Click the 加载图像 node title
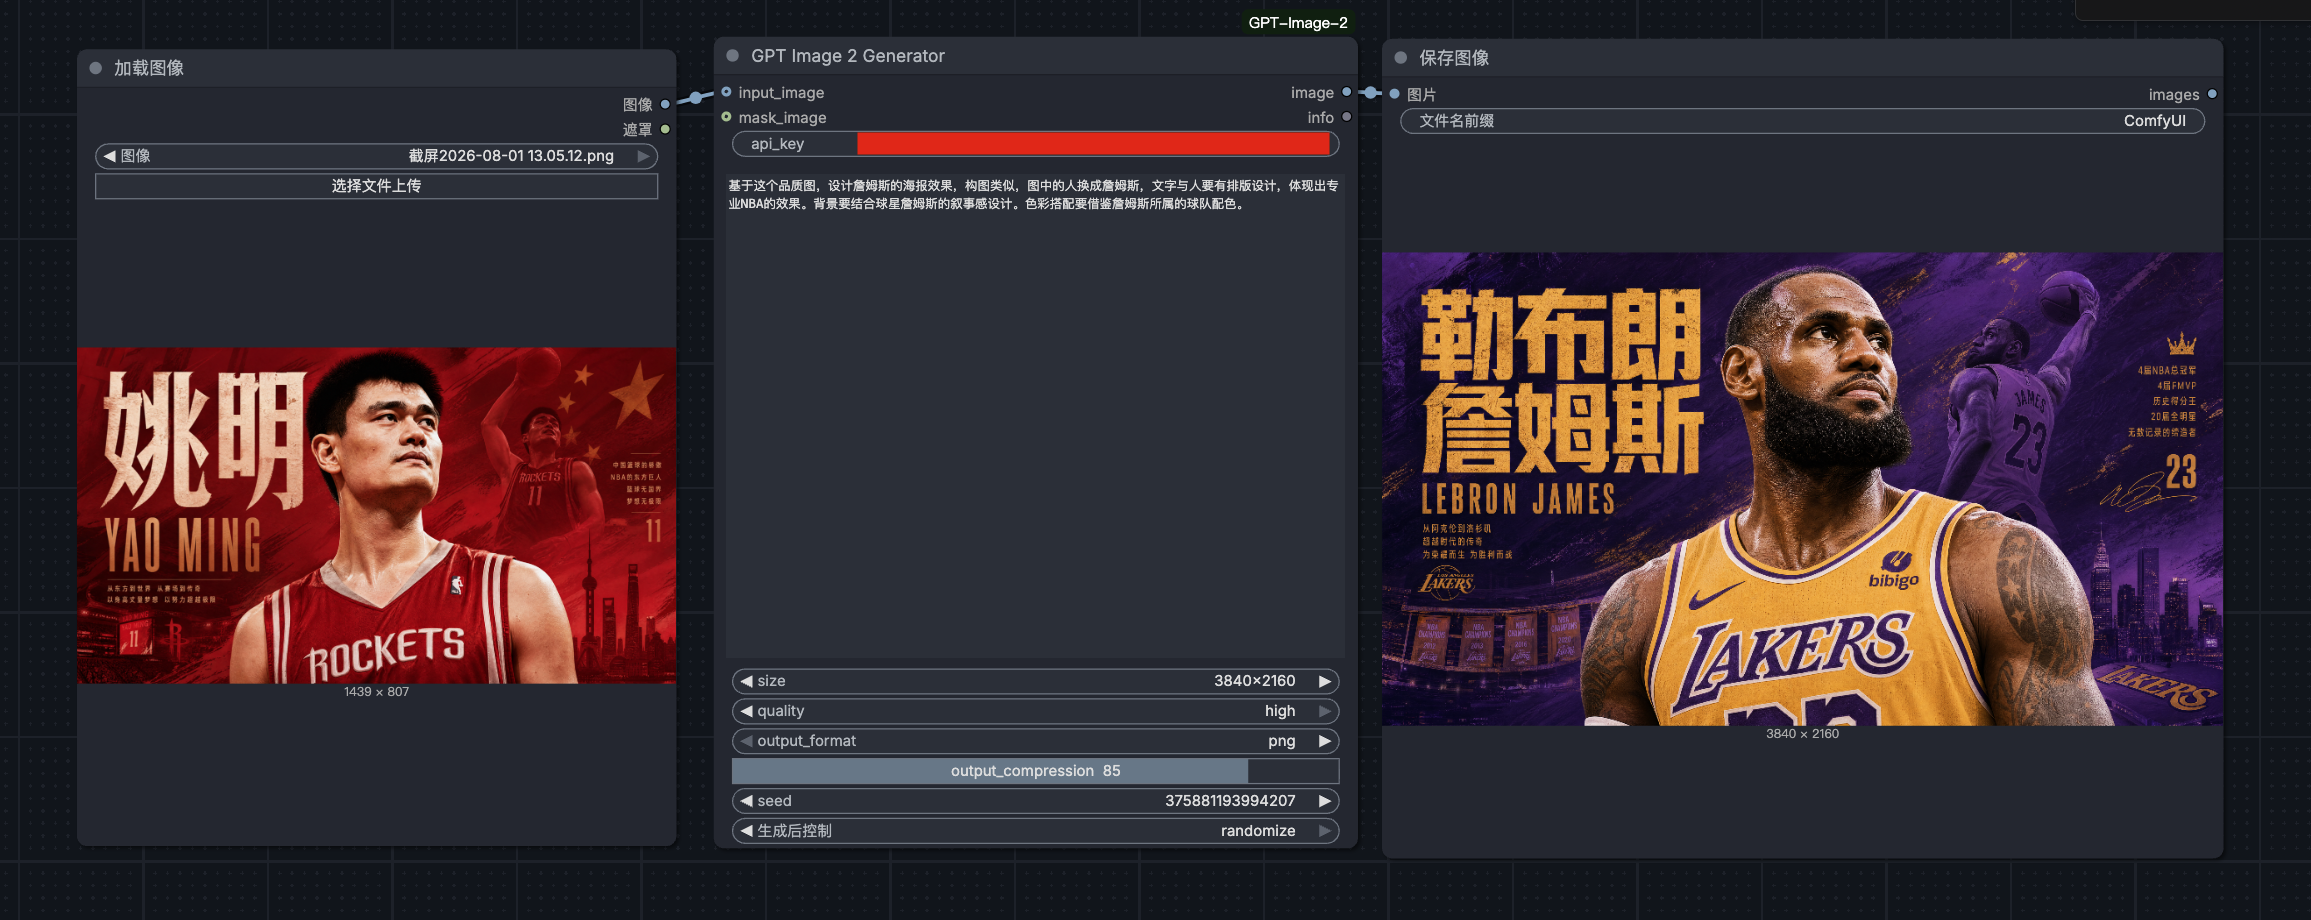The height and width of the screenshot is (920, 2311). [149, 68]
